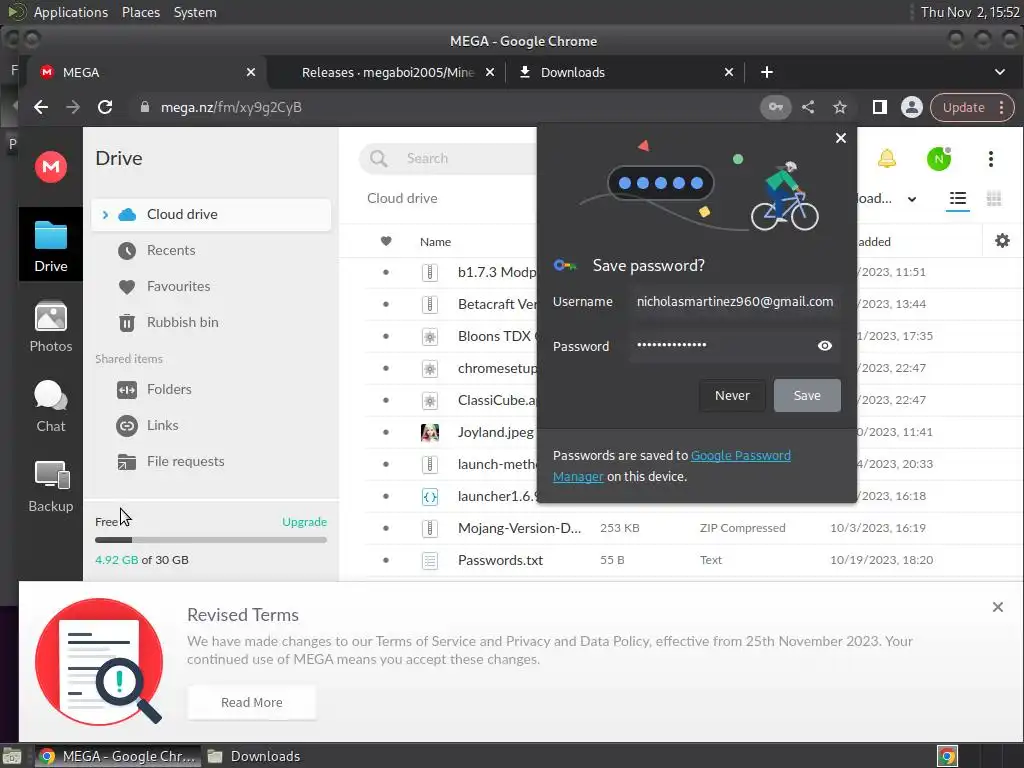Viewport: 1024px width, 768px height.
Task: Open the System menu
Action: [195, 12]
